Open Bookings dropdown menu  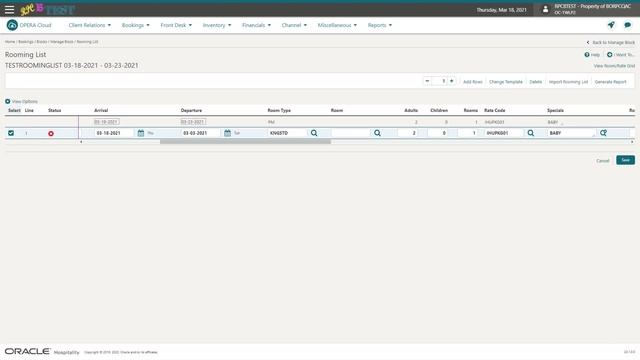[136, 25]
